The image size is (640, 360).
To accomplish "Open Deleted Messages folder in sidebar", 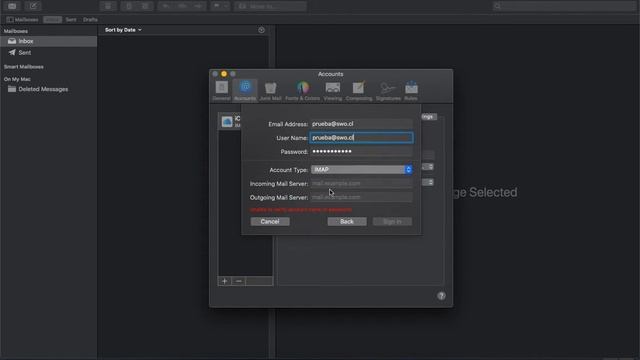I will pyautogui.click(x=49, y=89).
